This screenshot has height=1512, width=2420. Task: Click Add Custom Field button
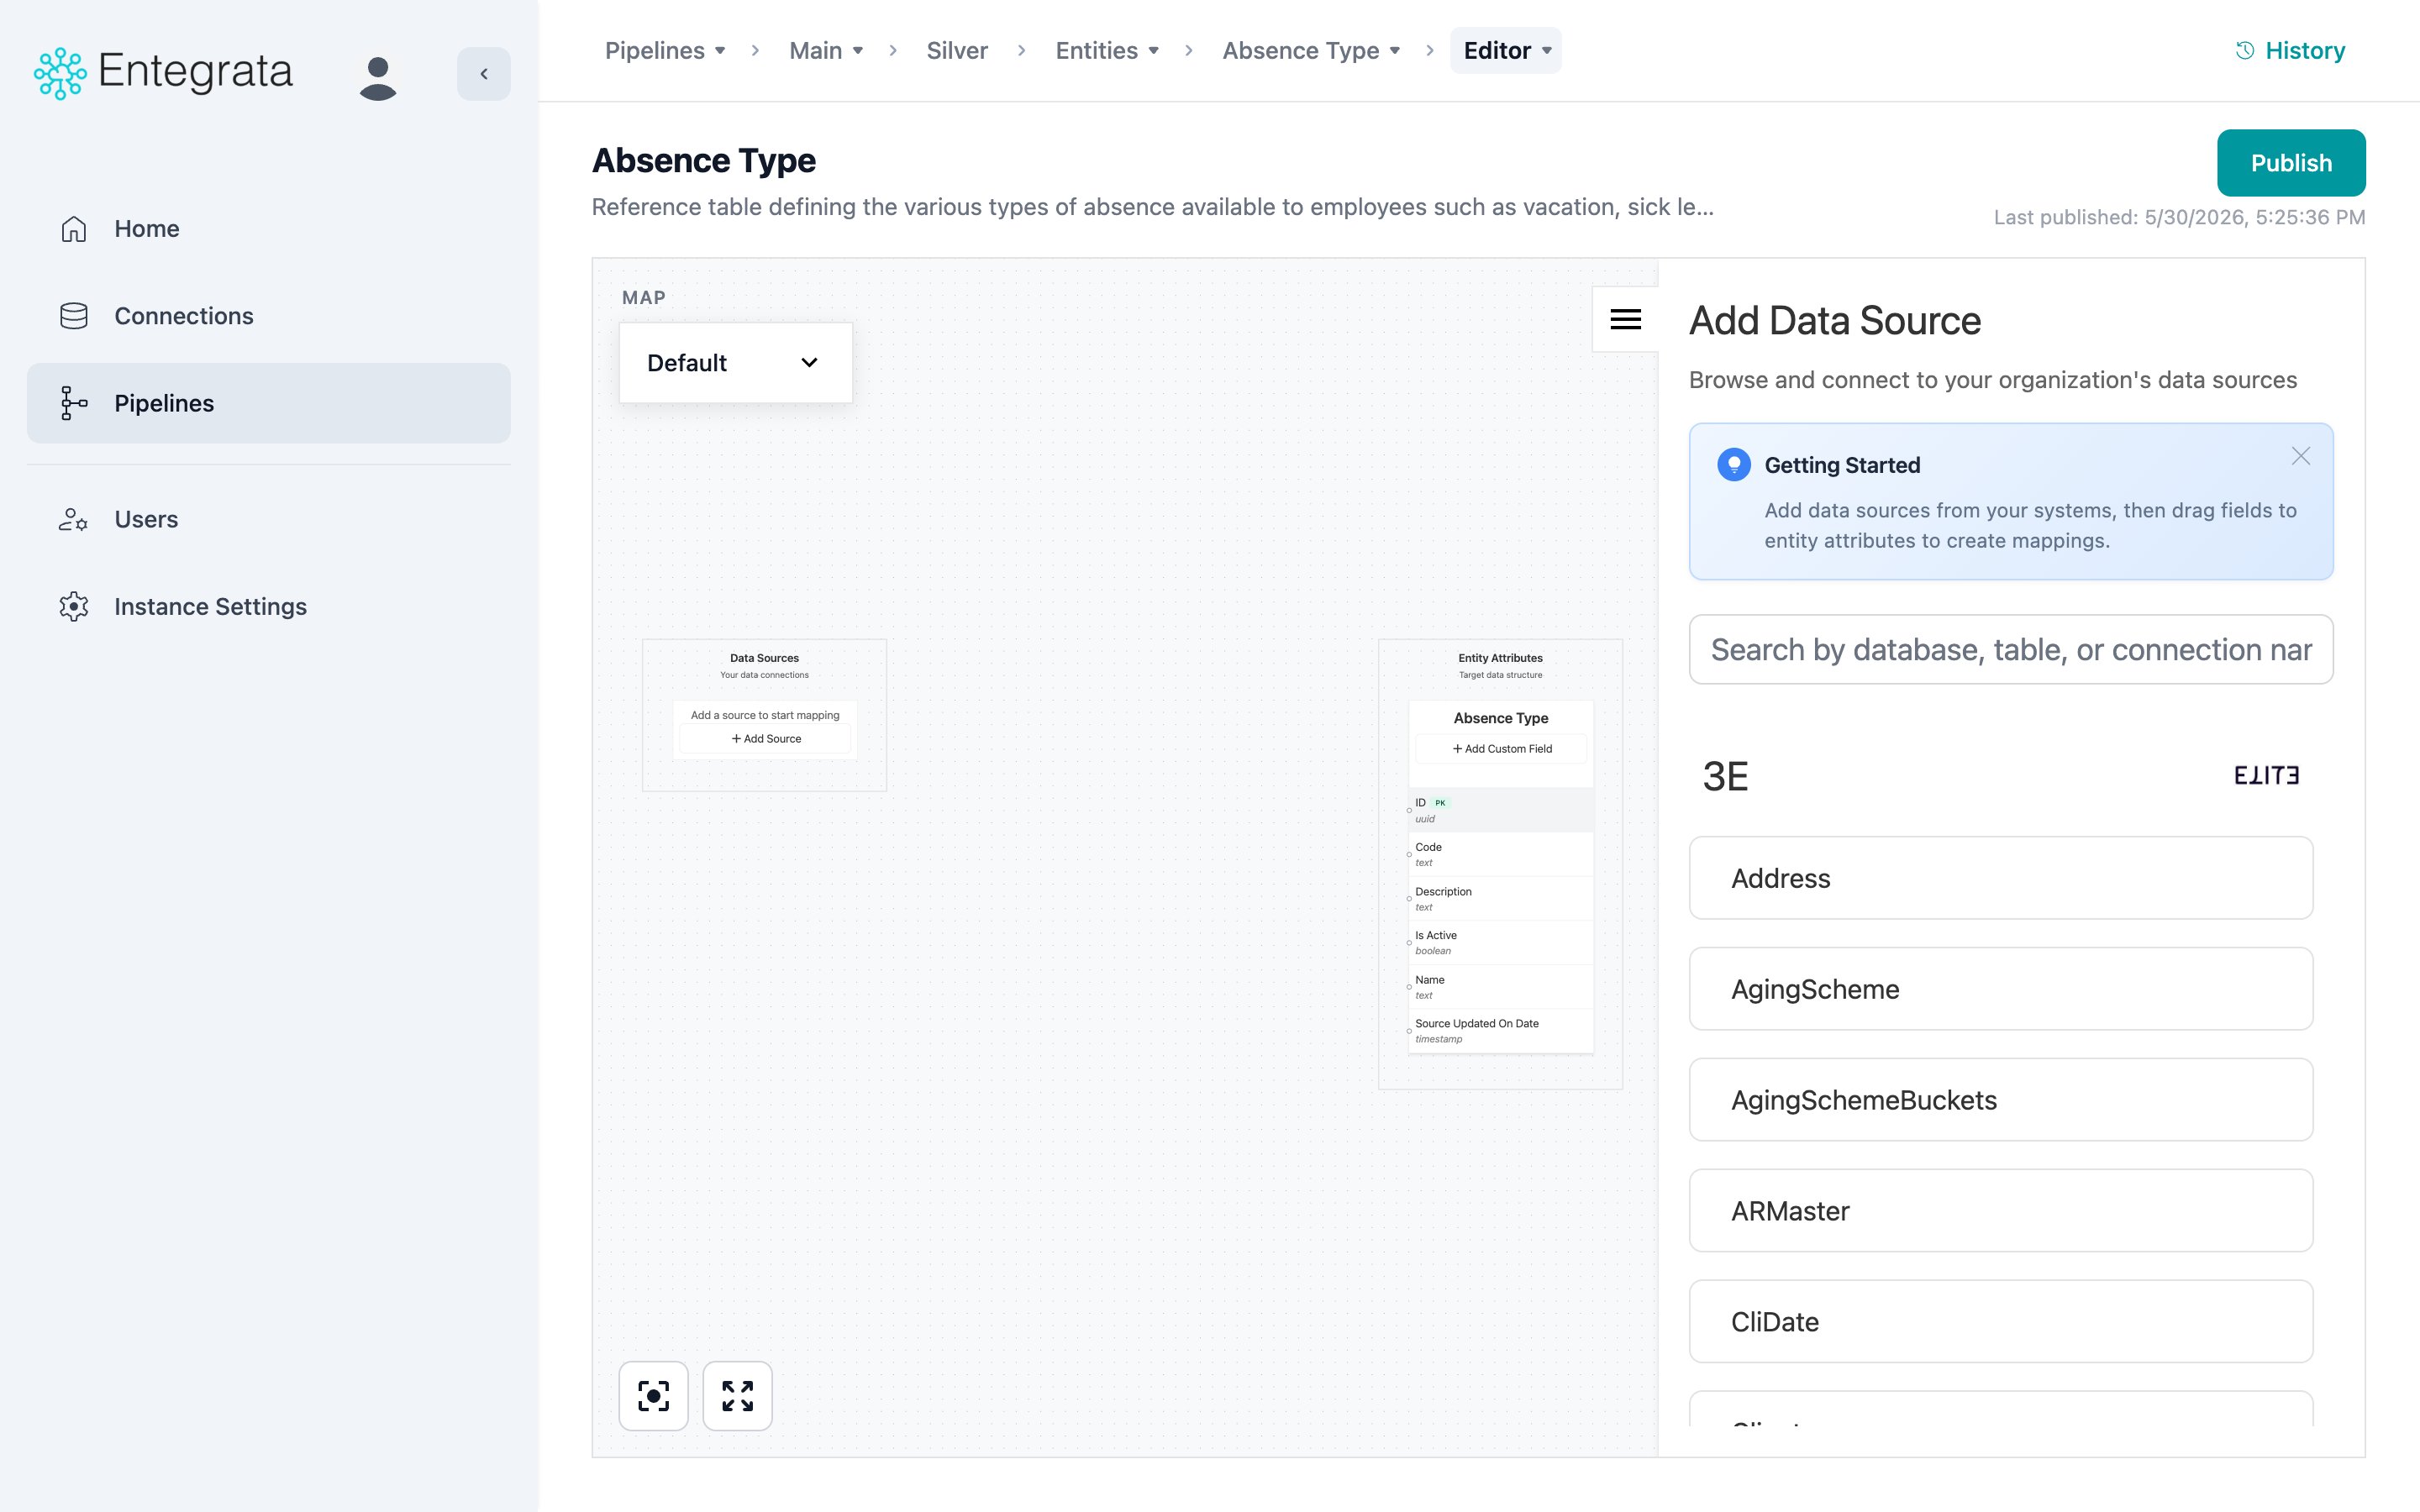click(1501, 749)
